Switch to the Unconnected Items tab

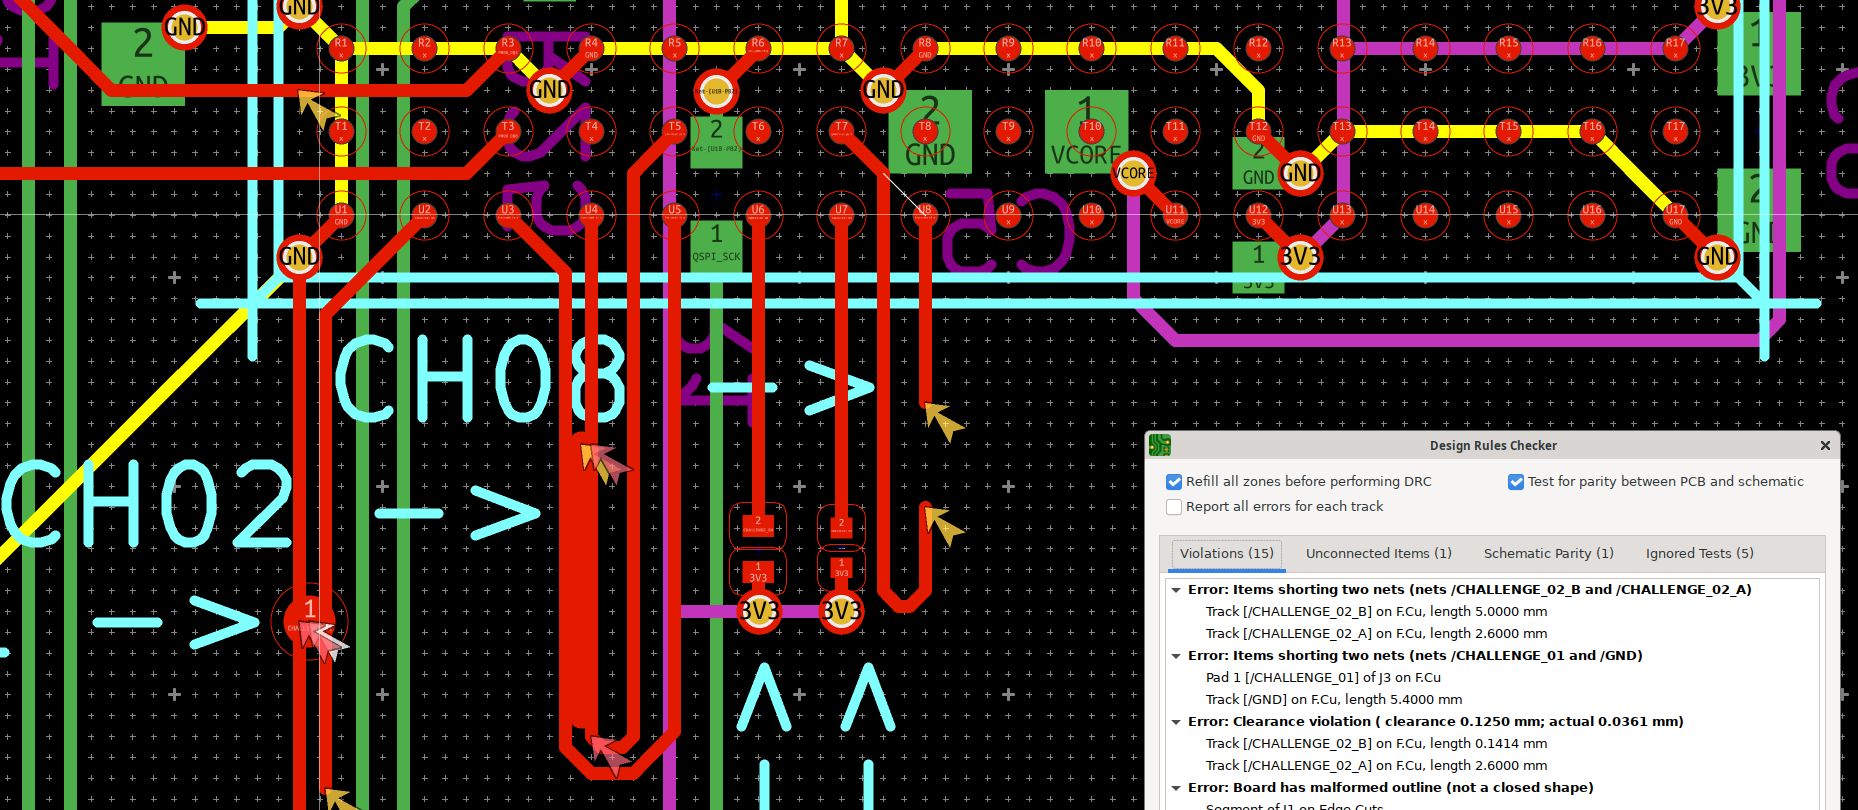1378,554
